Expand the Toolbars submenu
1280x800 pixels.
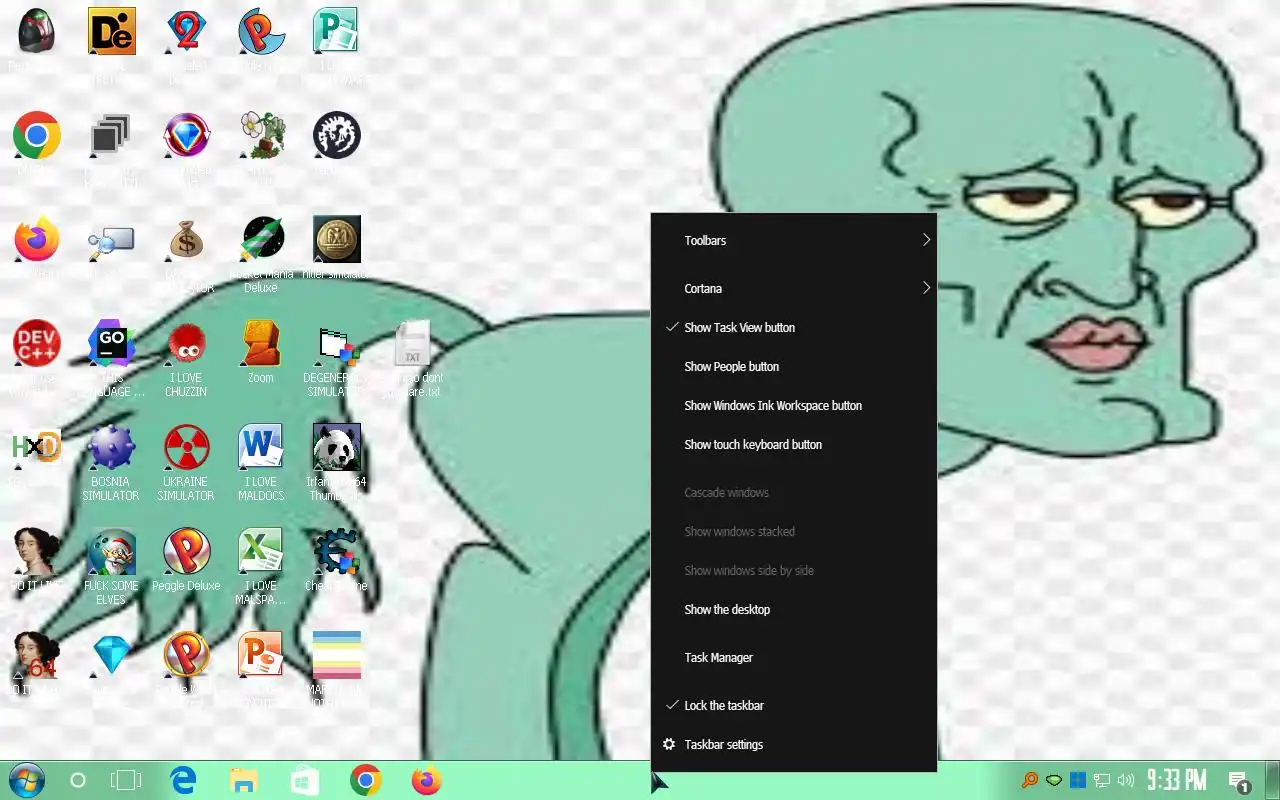click(x=794, y=241)
